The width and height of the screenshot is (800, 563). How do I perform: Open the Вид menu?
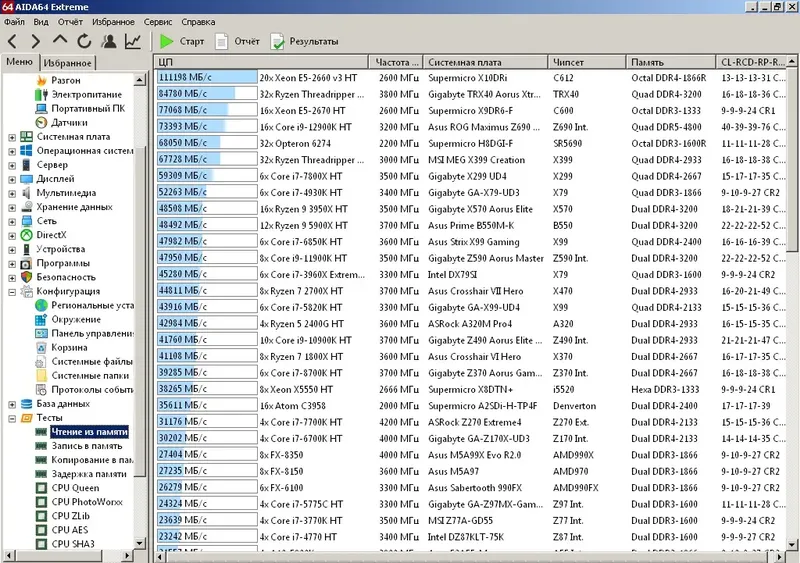click(41, 22)
